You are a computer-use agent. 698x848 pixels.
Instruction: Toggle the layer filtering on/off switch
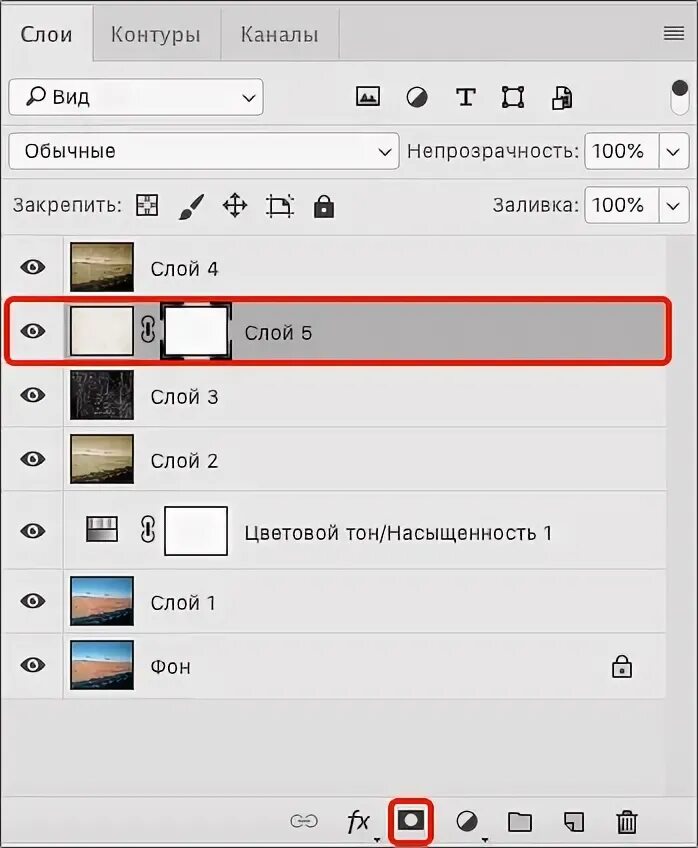[680, 97]
